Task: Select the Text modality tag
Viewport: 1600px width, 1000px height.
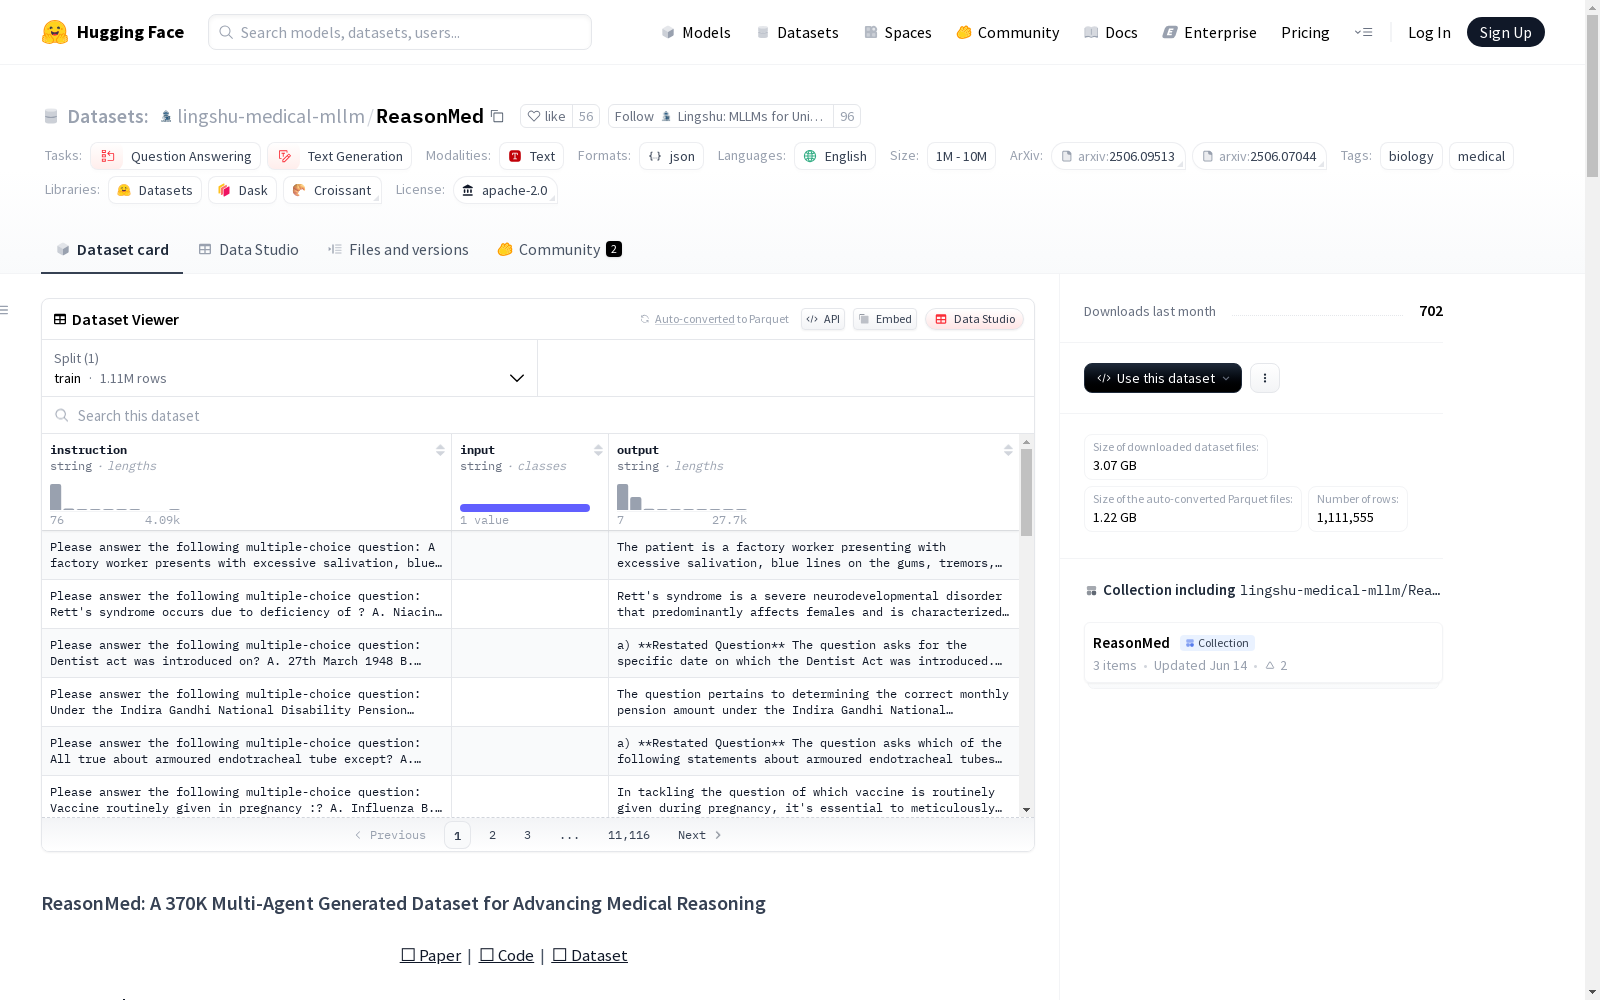Action: tap(532, 156)
